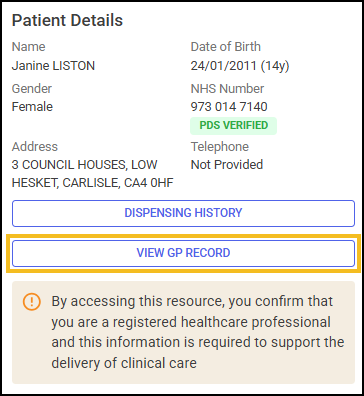Select the NHS Number 973 014 7140
The height and width of the screenshot is (396, 364).
pos(229,107)
